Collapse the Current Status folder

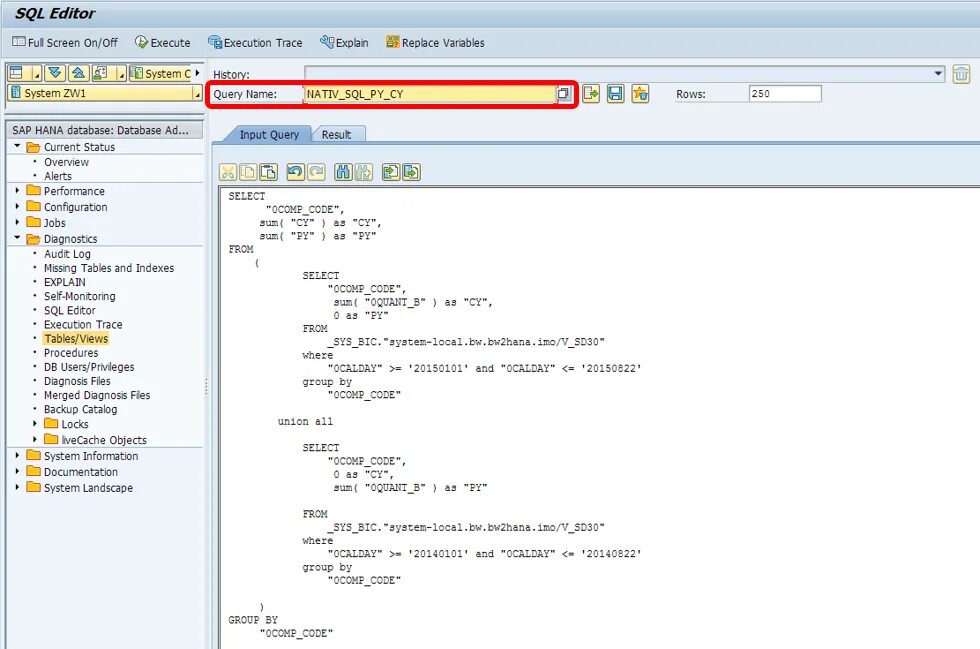point(17,146)
